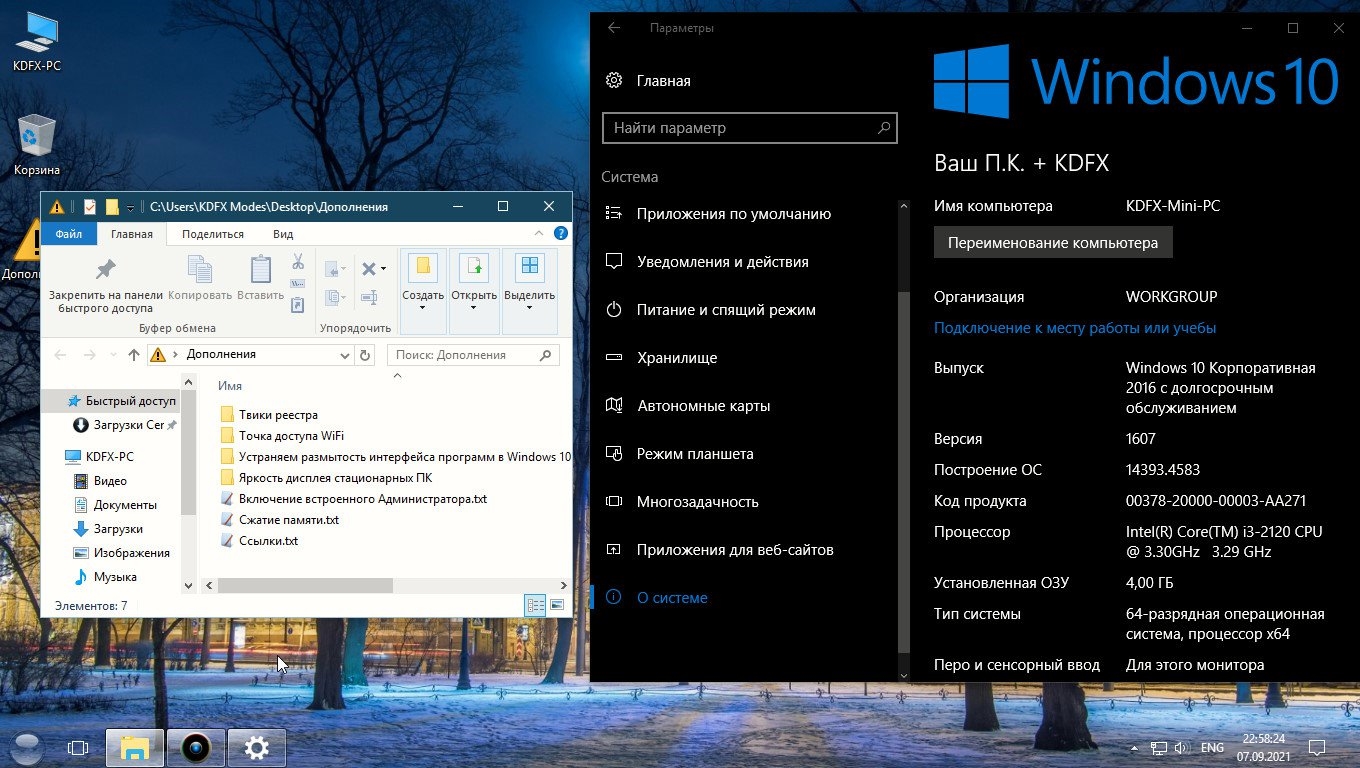Open the Settings gear on the taskbar
Viewport: 1360px width, 768px height.
tap(257, 747)
